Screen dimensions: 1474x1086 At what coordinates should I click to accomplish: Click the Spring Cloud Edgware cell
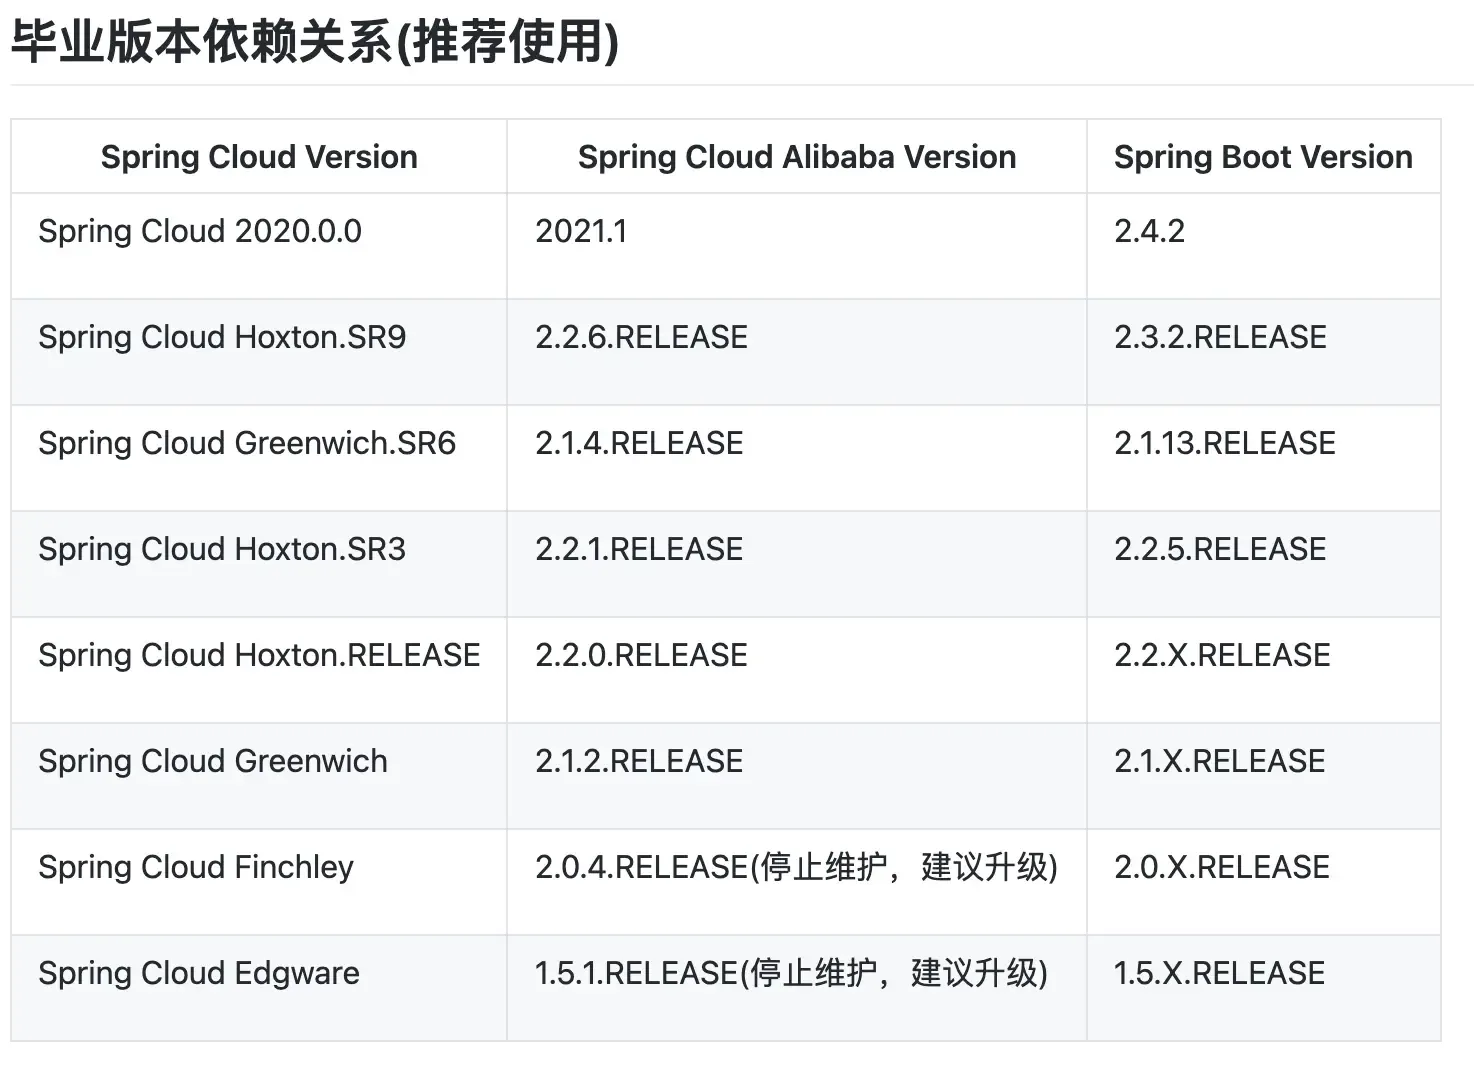tap(259, 988)
